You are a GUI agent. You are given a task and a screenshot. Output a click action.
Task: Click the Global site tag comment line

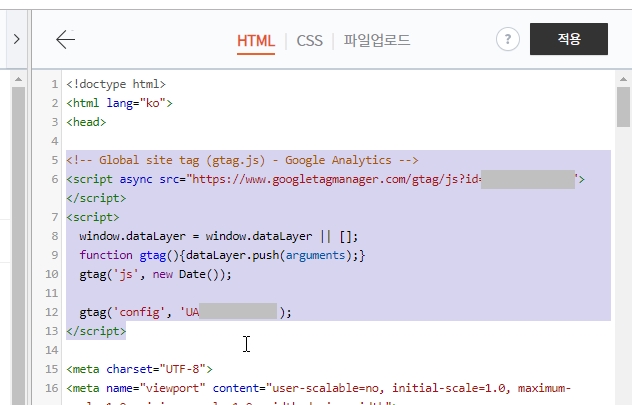point(242,160)
